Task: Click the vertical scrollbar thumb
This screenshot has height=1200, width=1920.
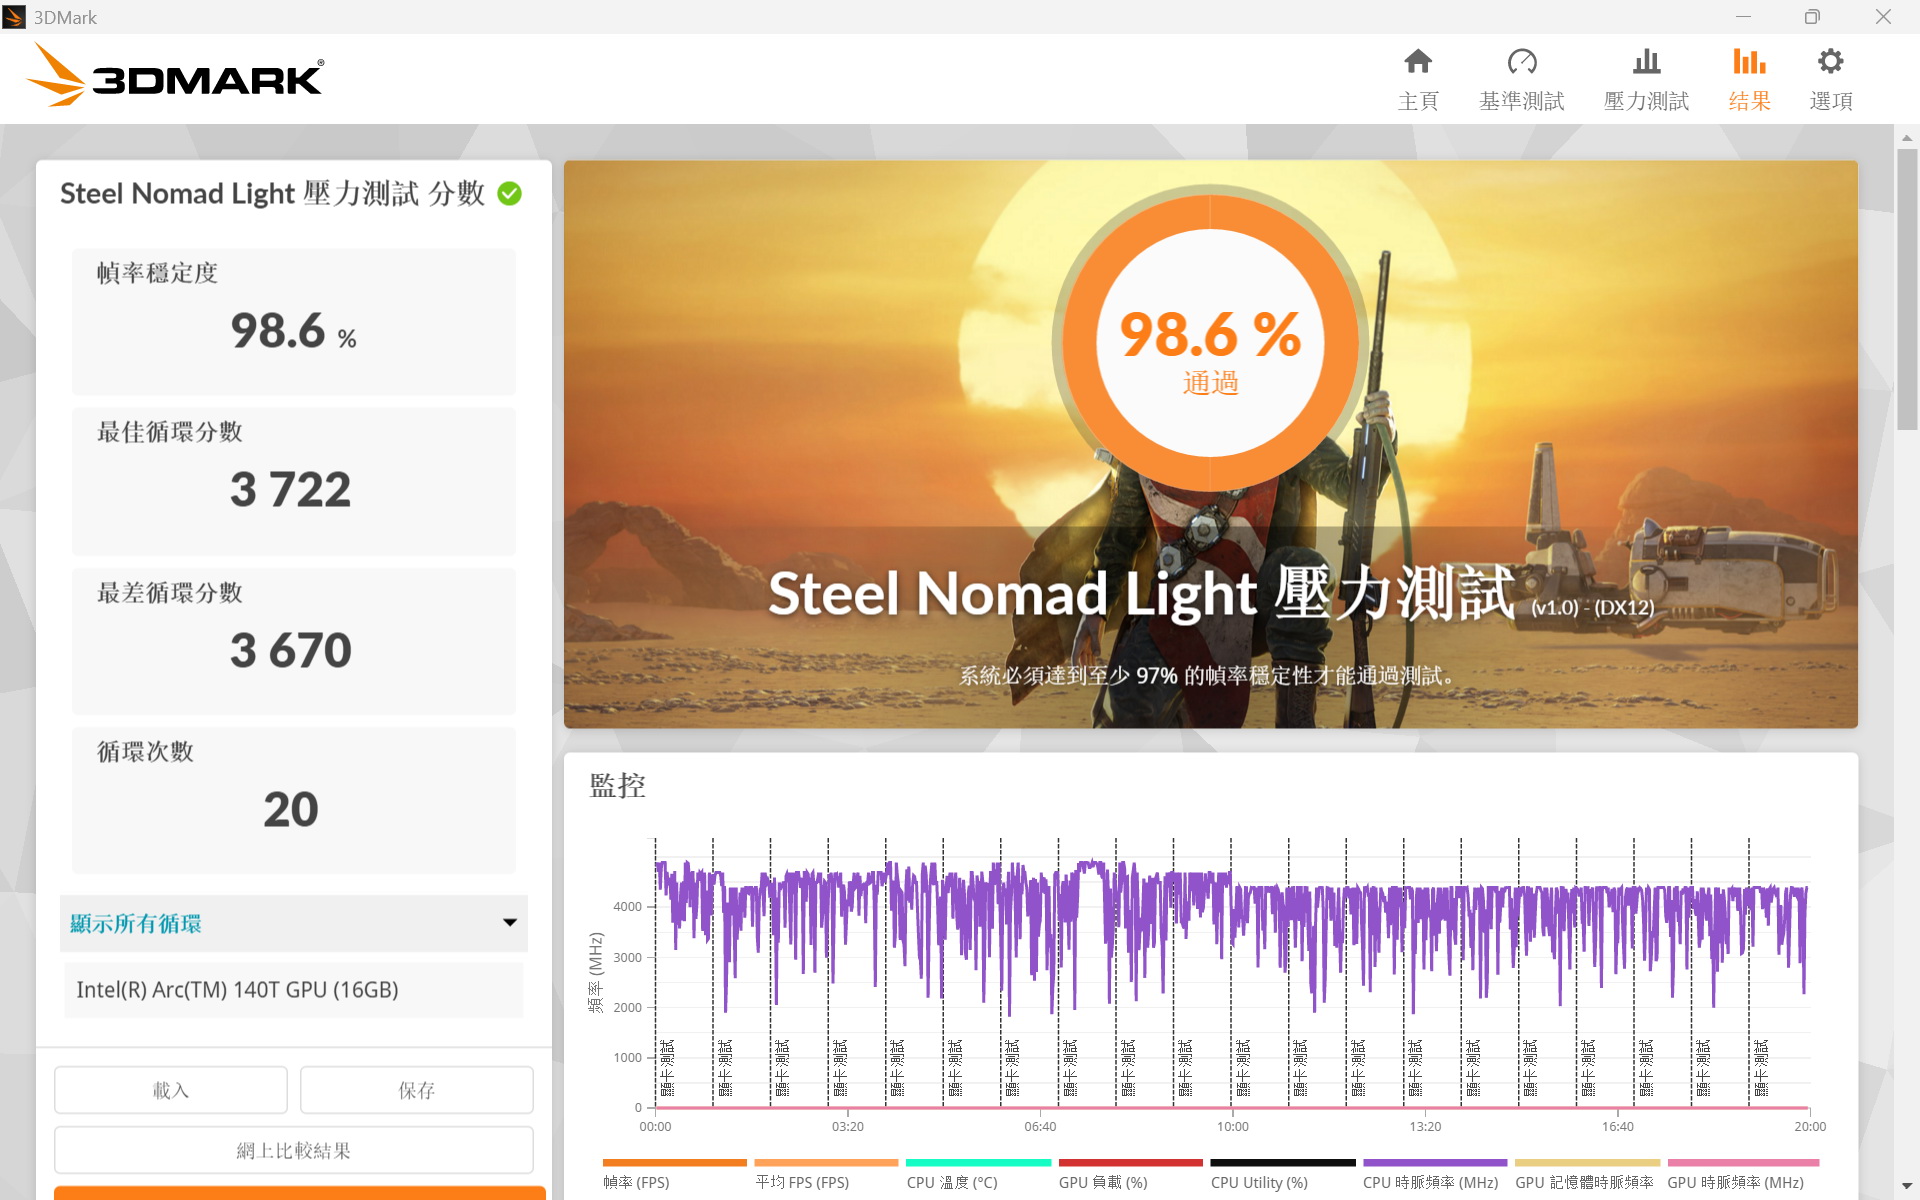Action: [x=1907, y=290]
